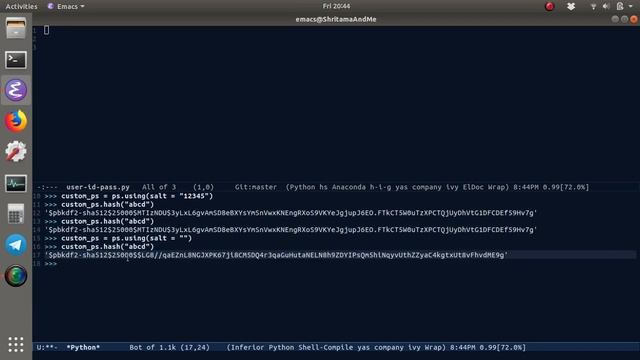
Task: Switch to Emacs in the dock
Action: click(x=16, y=90)
